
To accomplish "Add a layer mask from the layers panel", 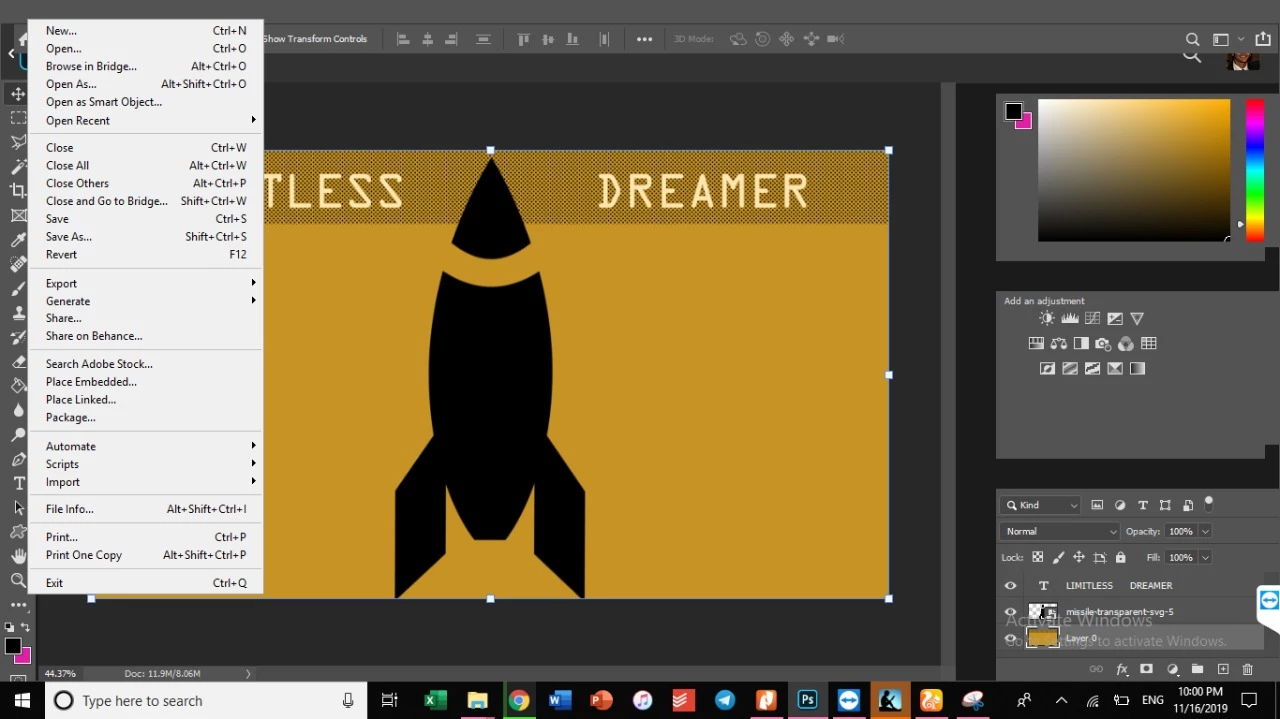I will (x=1146, y=669).
